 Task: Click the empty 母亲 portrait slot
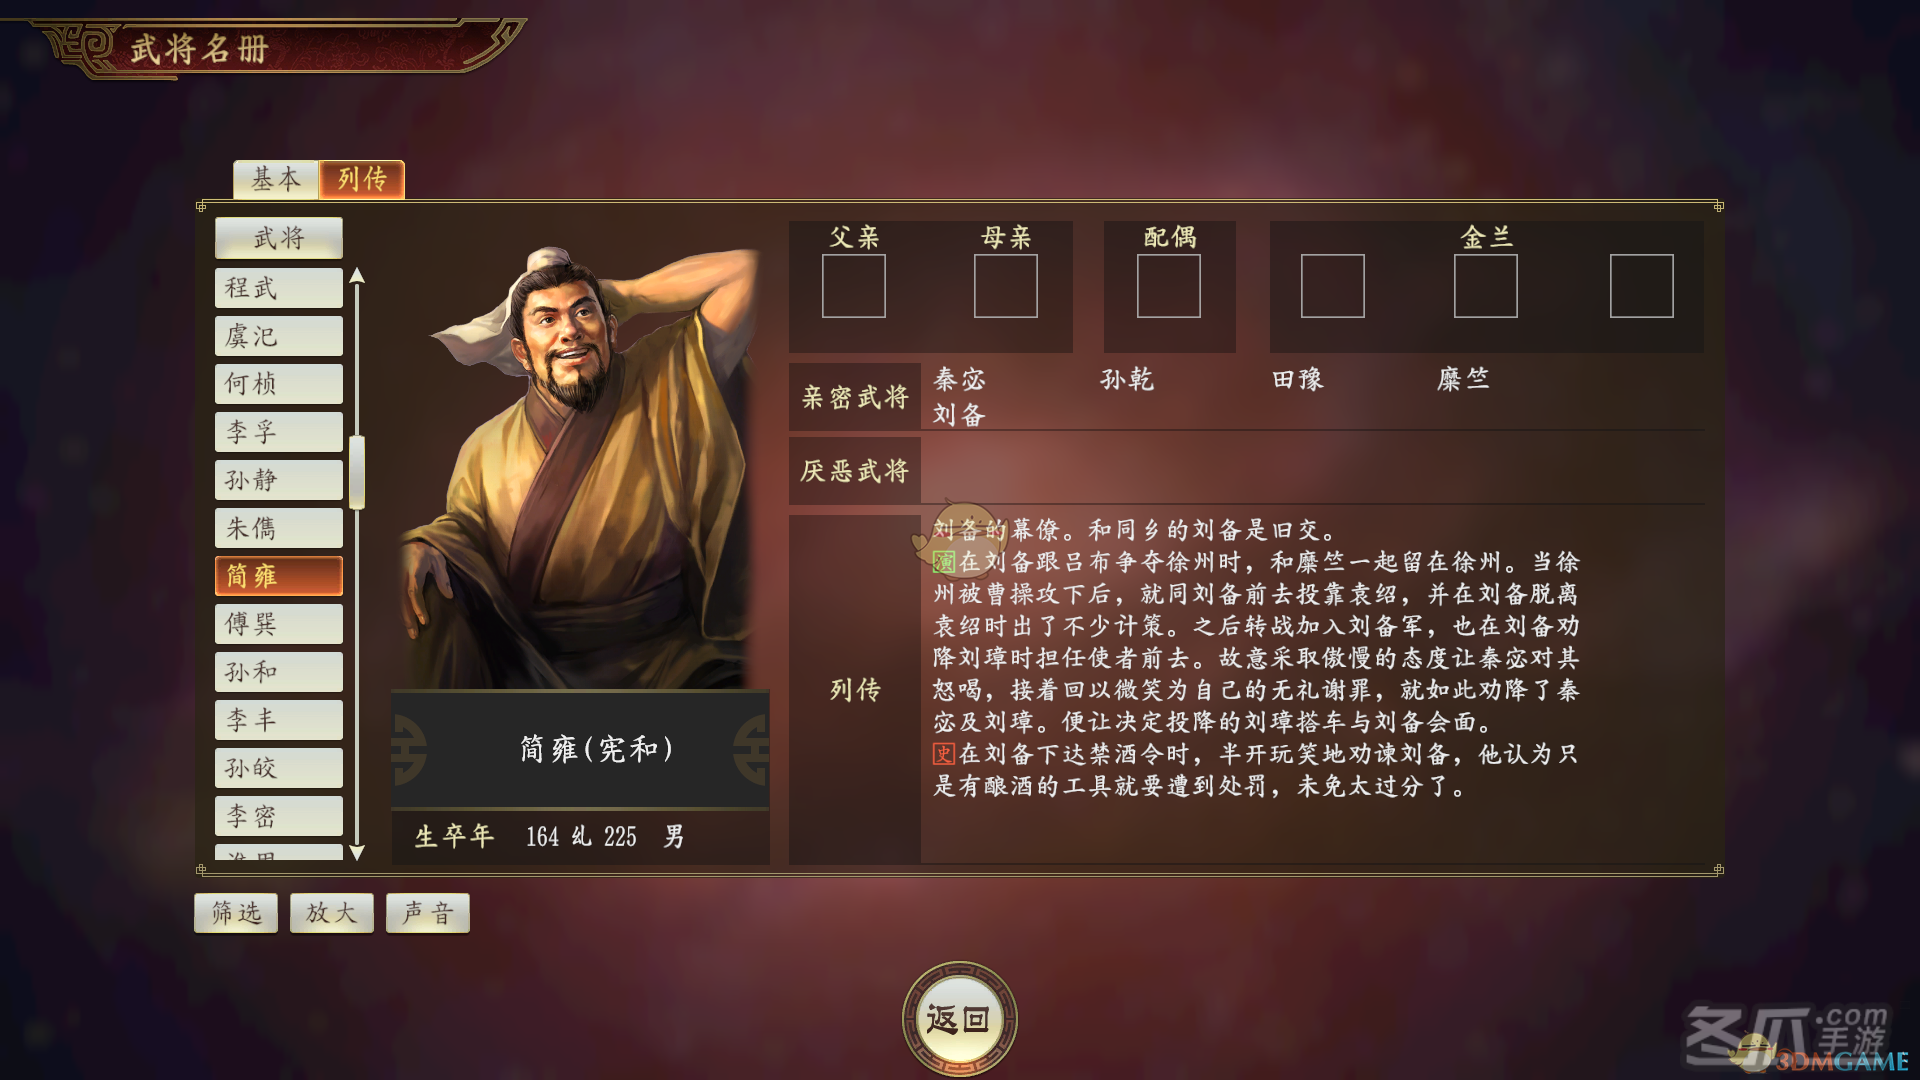point(1005,286)
